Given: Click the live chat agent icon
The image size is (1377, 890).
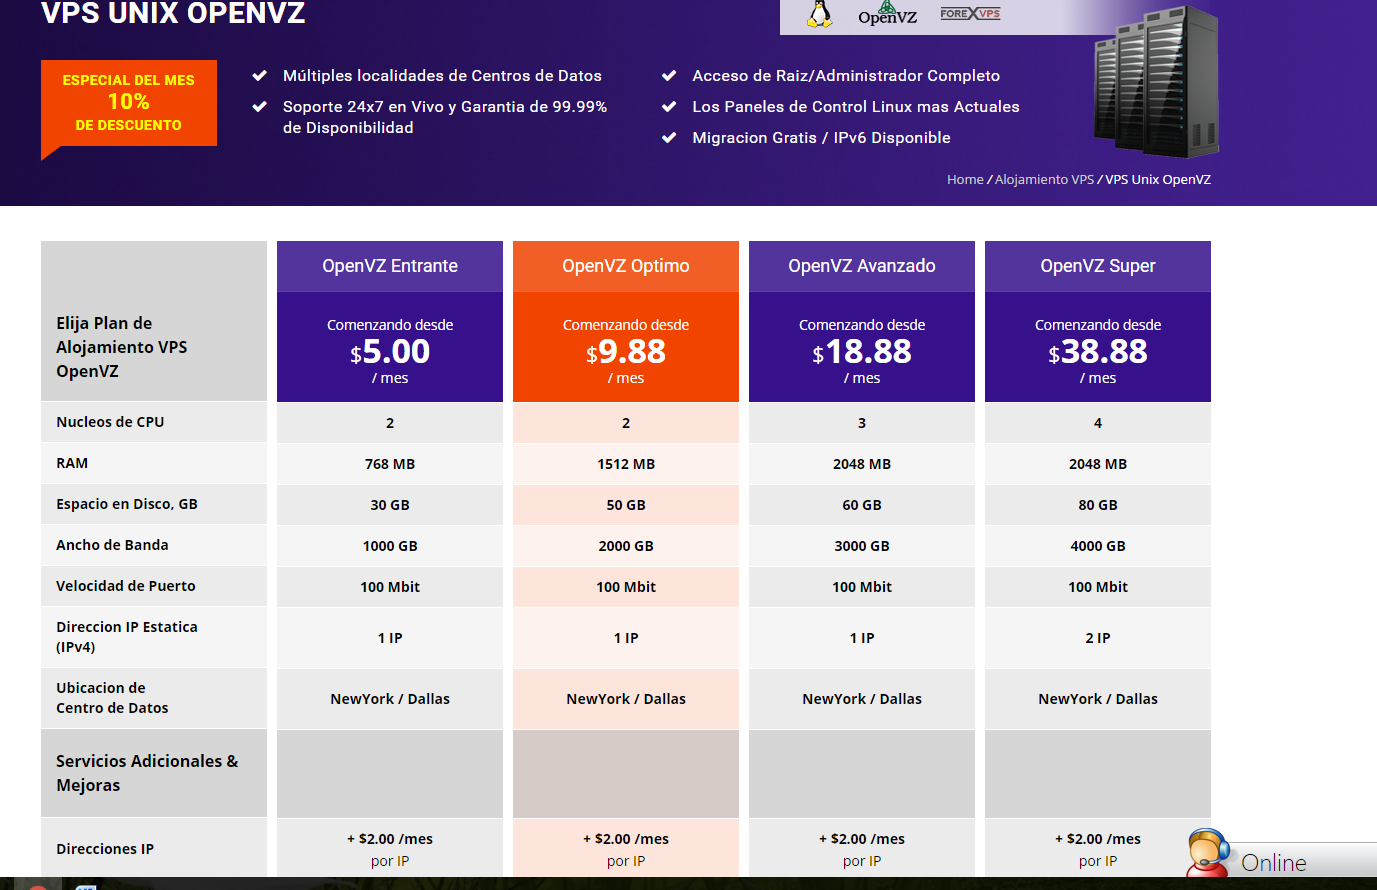Looking at the screenshot, I should 1208,853.
